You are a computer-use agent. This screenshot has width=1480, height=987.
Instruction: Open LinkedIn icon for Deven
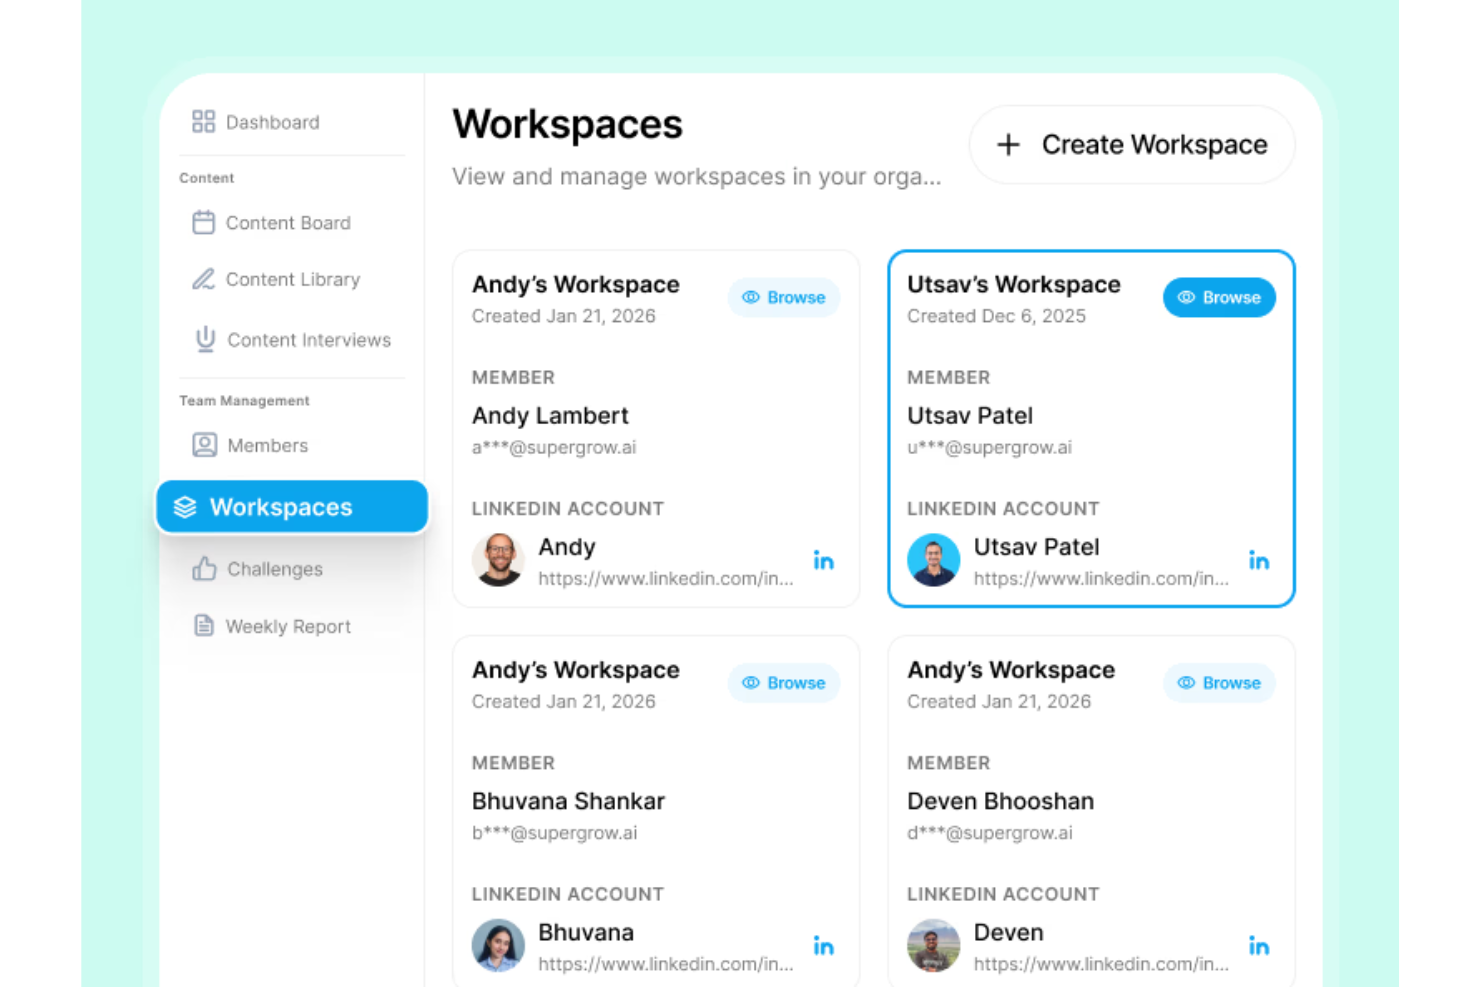[x=1258, y=945]
